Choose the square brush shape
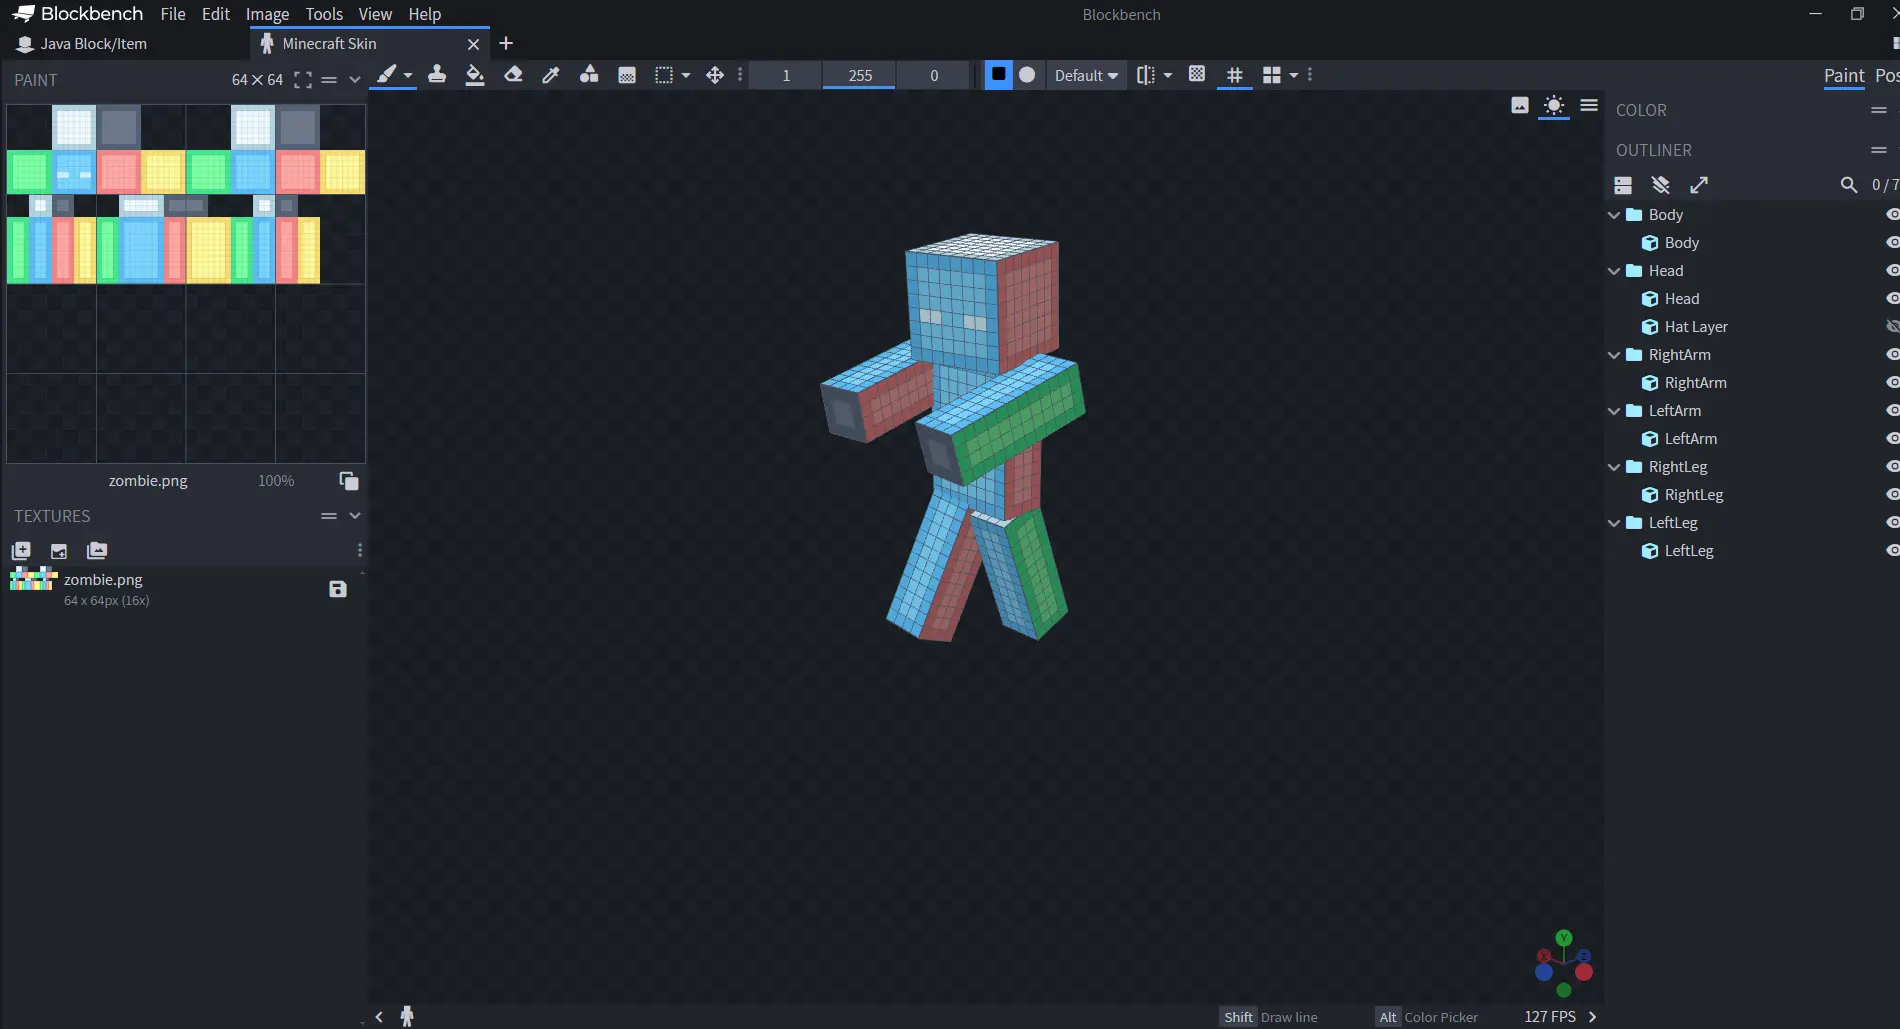1900x1029 pixels. 998,75
